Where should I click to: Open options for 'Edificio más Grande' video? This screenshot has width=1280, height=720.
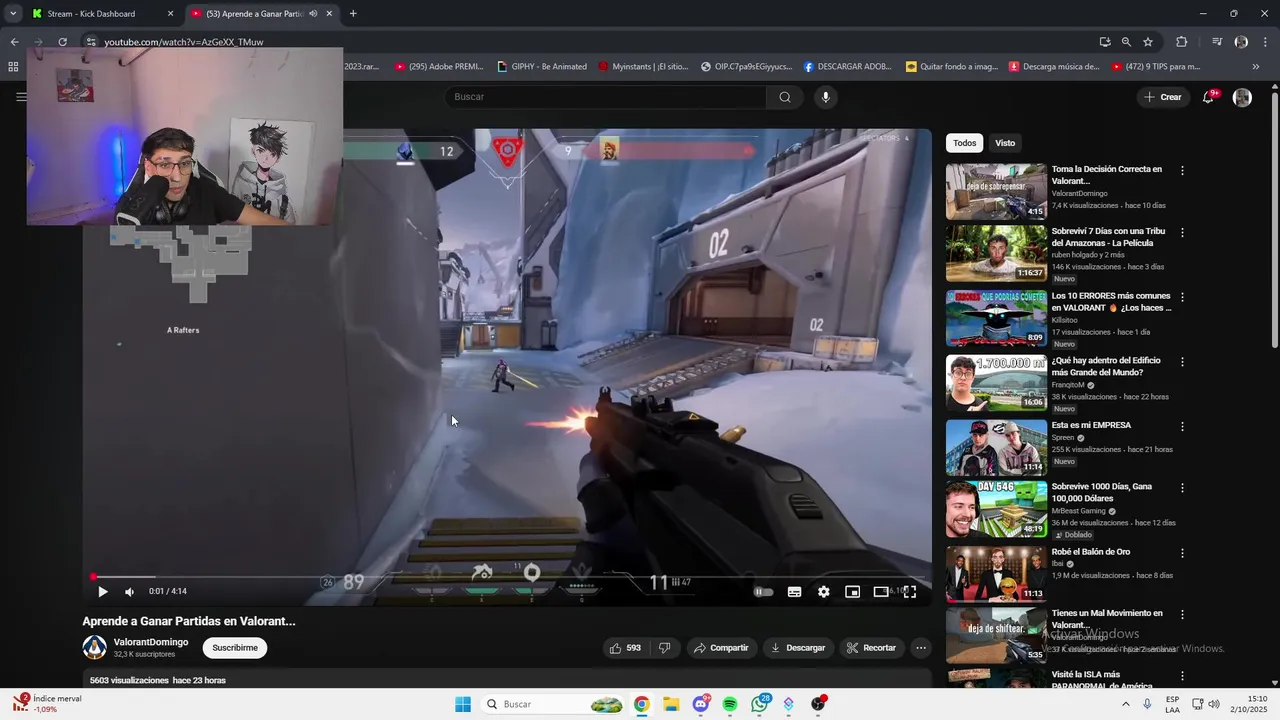point(1182,362)
